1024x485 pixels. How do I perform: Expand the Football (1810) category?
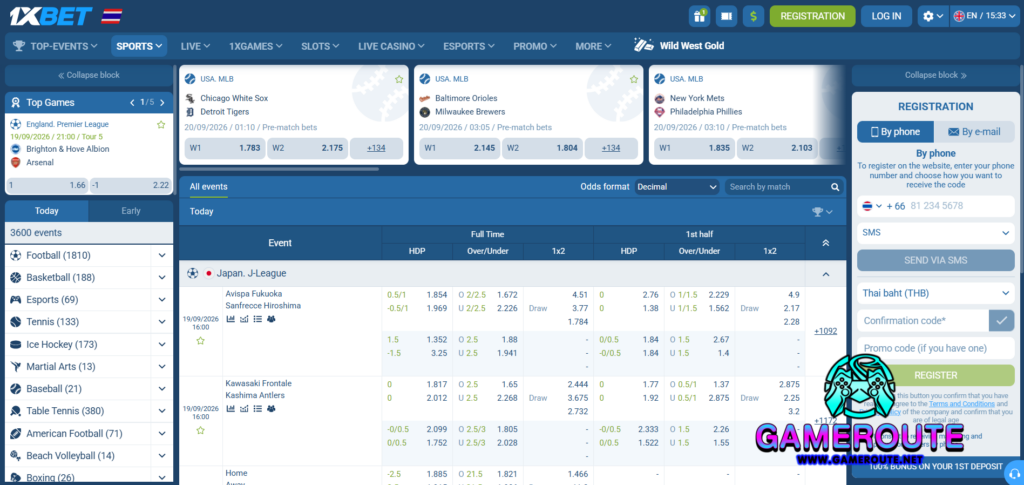[162, 255]
